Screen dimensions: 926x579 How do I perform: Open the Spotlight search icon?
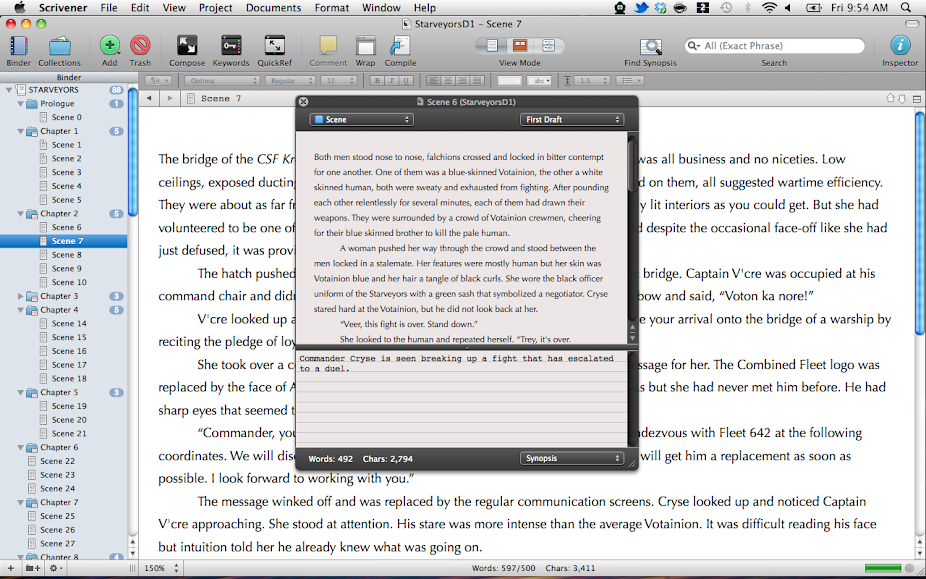[x=906, y=8]
